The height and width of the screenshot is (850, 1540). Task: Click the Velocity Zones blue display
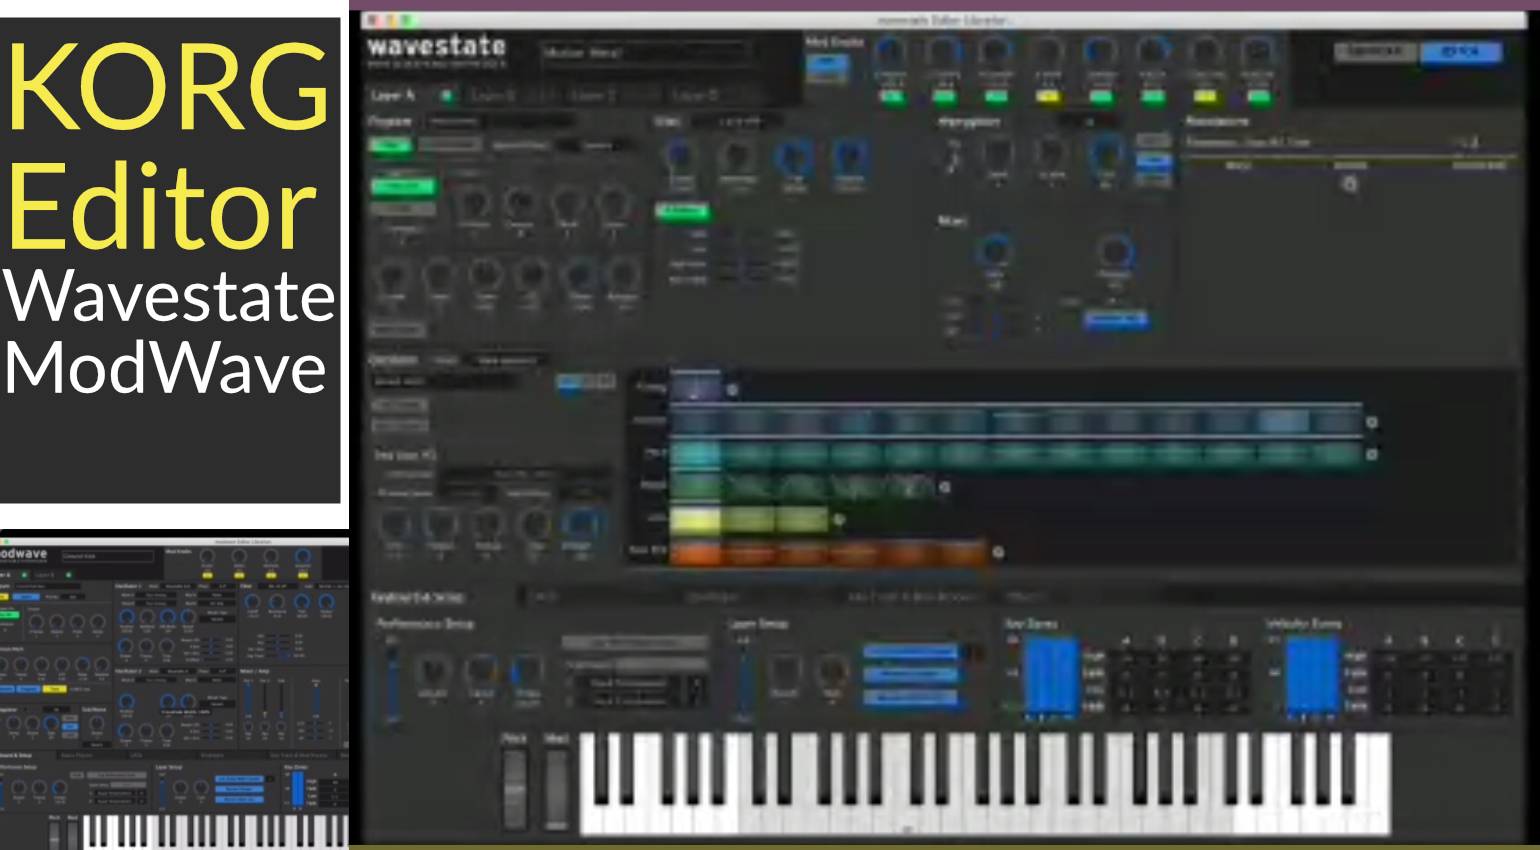[1312, 677]
